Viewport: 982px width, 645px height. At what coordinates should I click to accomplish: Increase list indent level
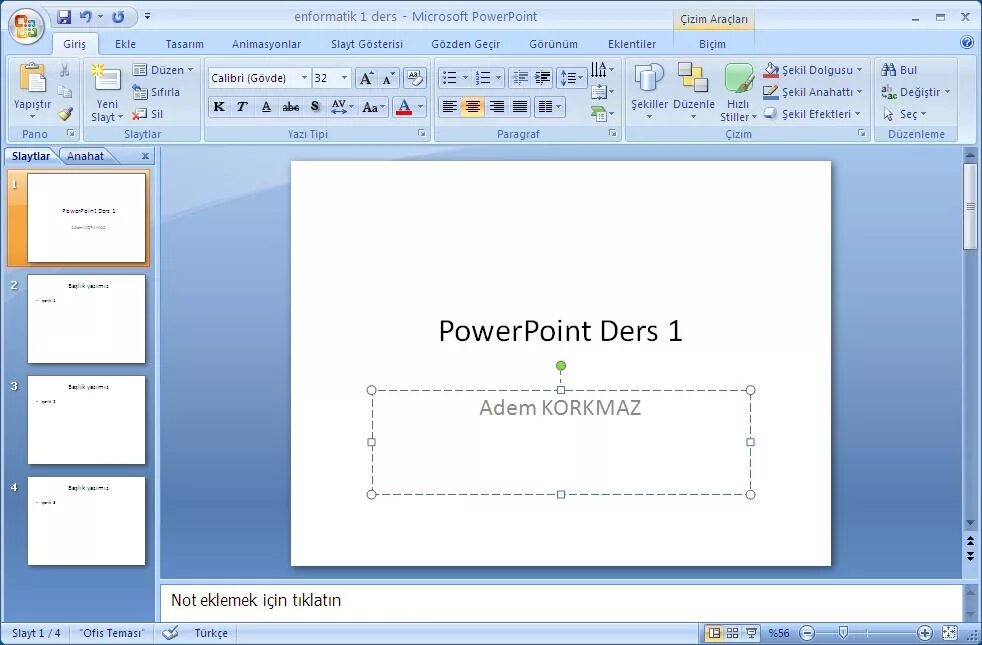[x=542, y=78]
